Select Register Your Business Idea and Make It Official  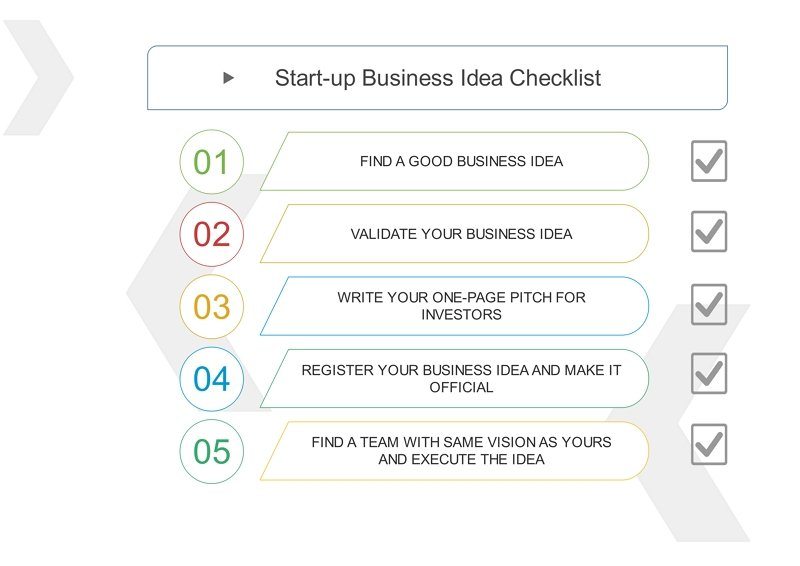tap(455, 379)
